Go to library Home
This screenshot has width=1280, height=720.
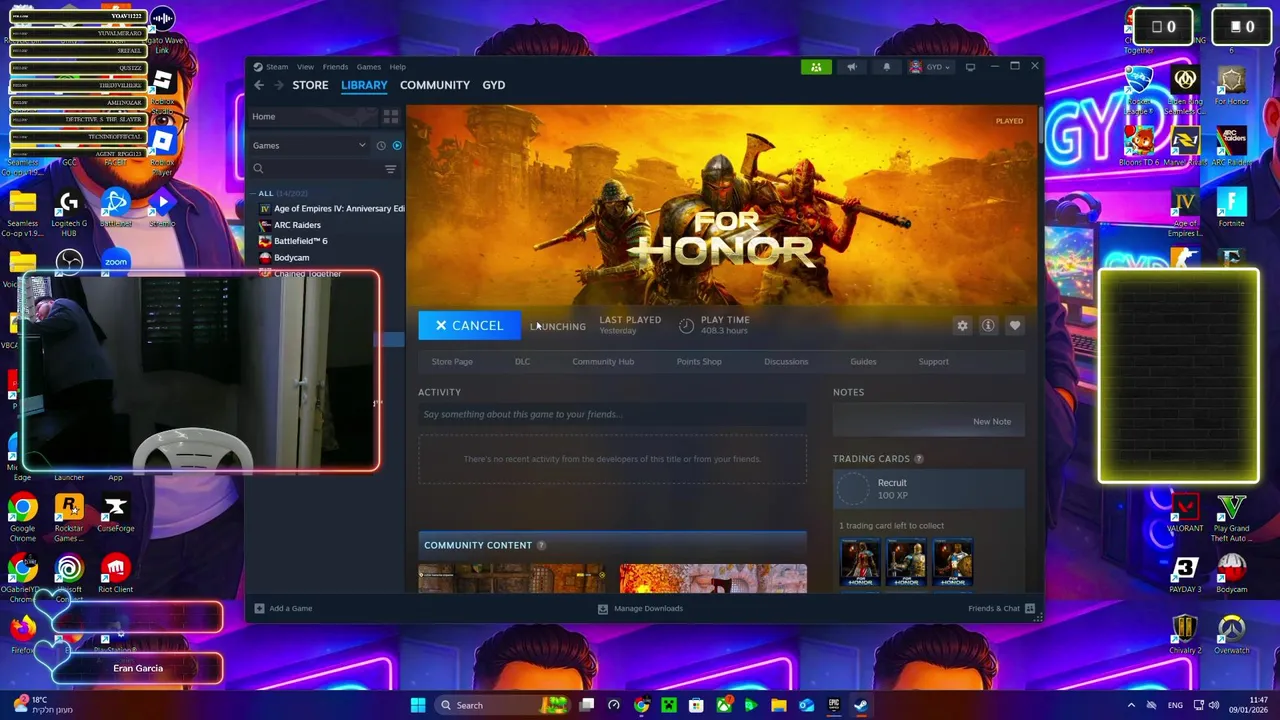click(313, 116)
